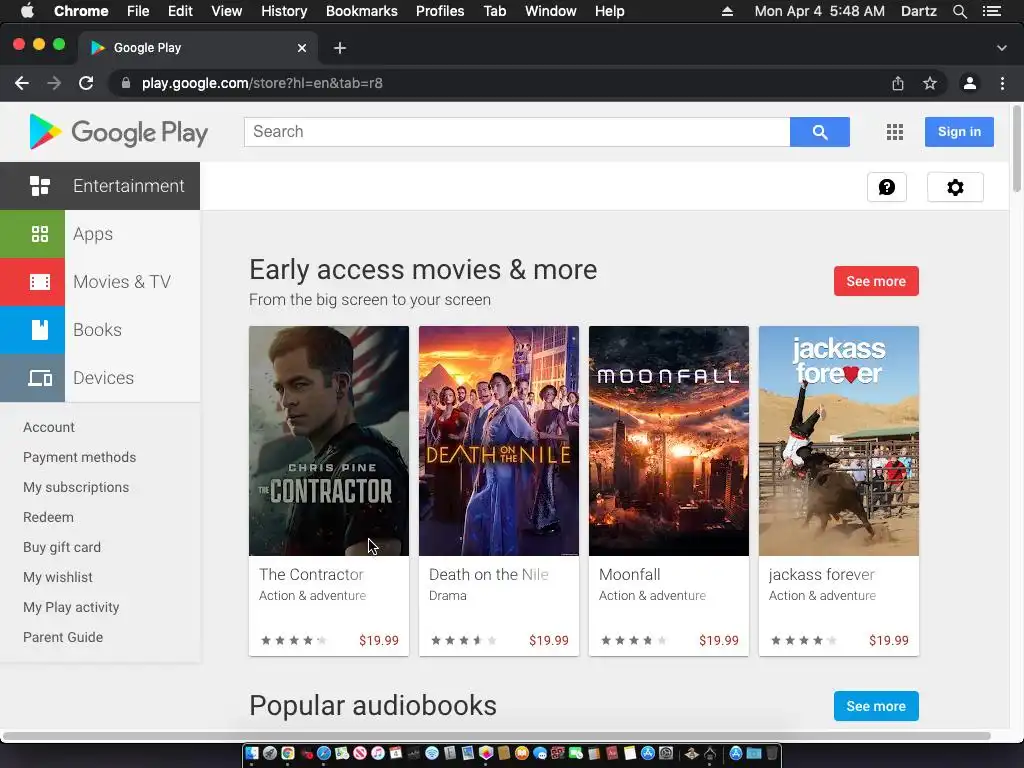Screen dimensions: 1024x768
Task: Click the padlock site info icon
Action: pos(126,83)
